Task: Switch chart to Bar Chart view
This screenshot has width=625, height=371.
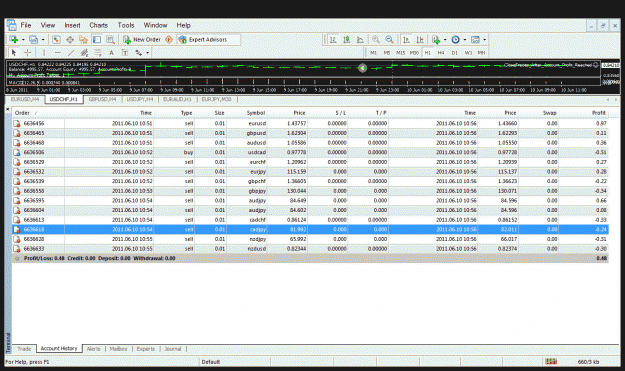Action: [x=333, y=39]
